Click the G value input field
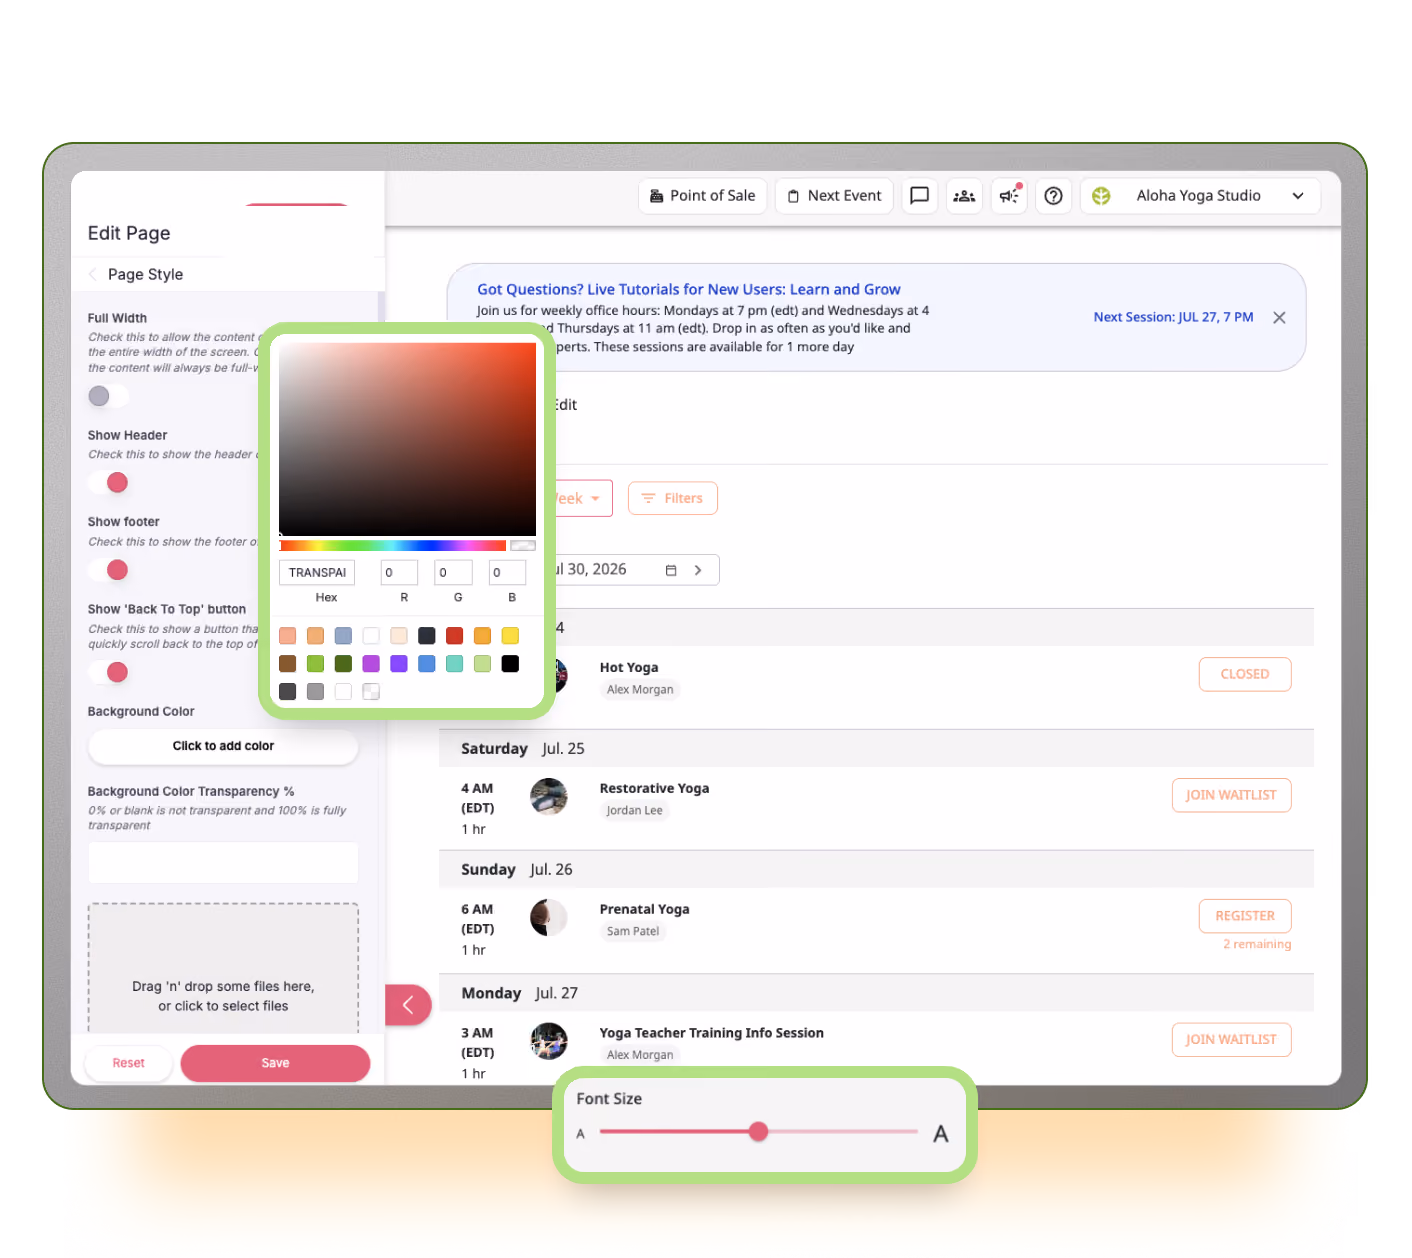The image size is (1412, 1258). pyautogui.click(x=453, y=572)
